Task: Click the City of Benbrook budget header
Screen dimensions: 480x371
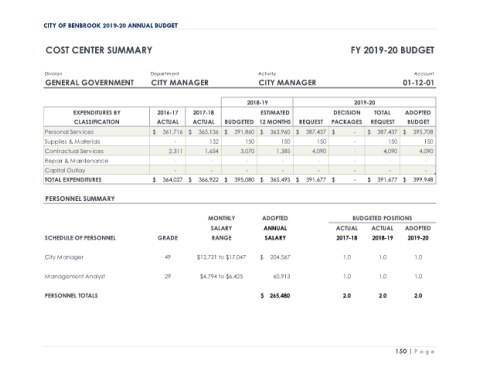Action: click(x=111, y=26)
